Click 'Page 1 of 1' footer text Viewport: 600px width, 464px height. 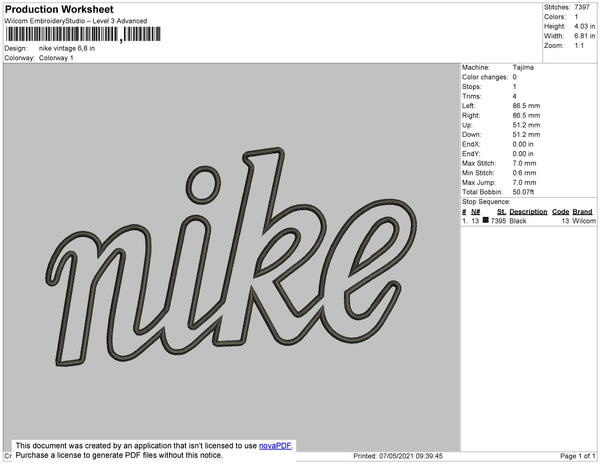[x=578, y=456]
